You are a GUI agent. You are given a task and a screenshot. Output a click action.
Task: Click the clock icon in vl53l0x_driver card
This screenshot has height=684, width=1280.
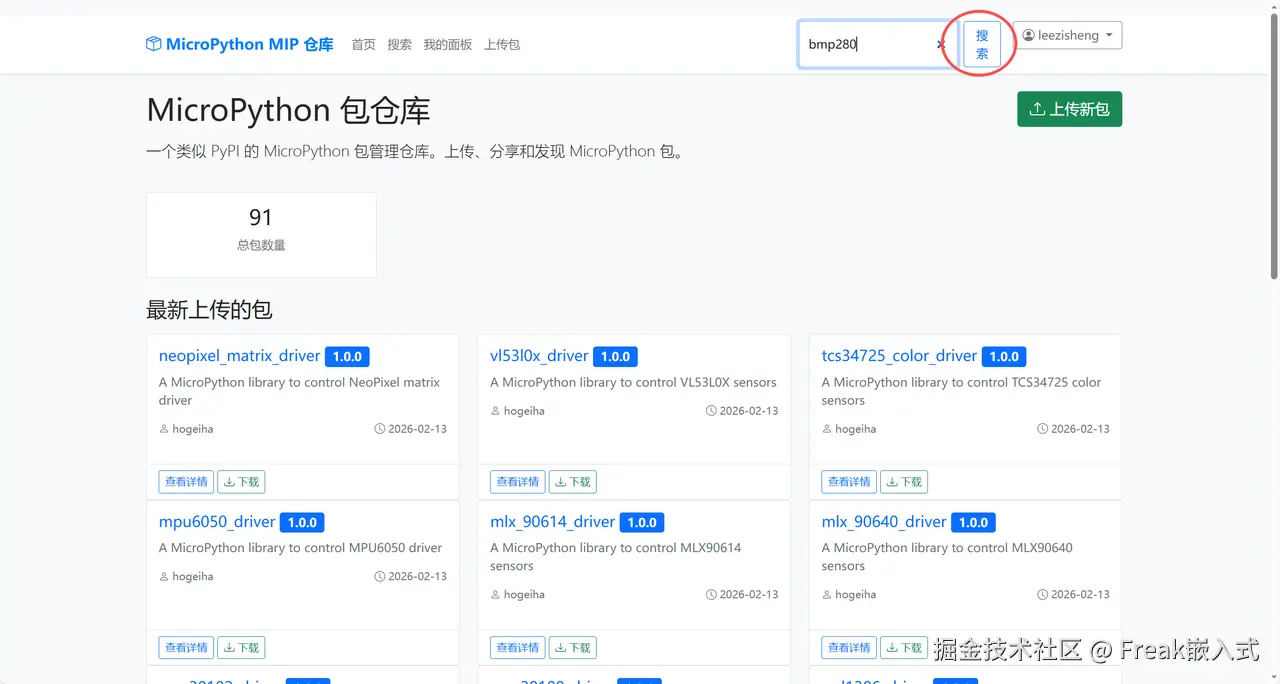pyautogui.click(x=711, y=411)
